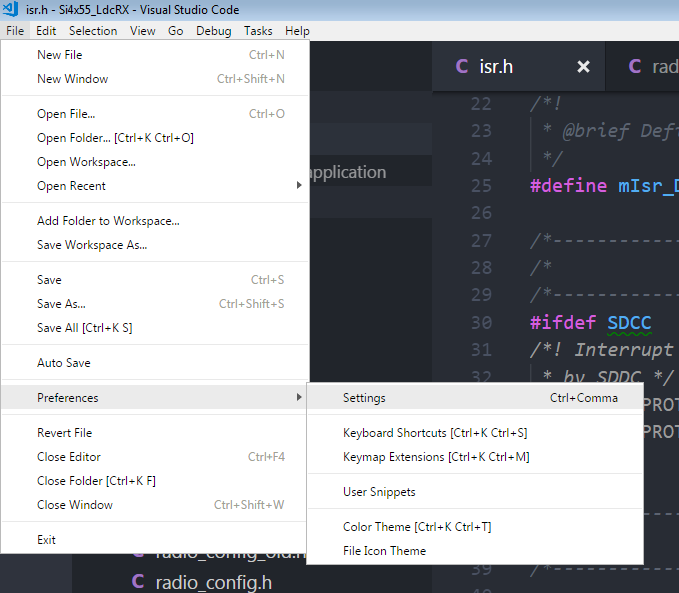Open the Debug menu in menu bar
This screenshot has width=679, height=593.
(213, 31)
